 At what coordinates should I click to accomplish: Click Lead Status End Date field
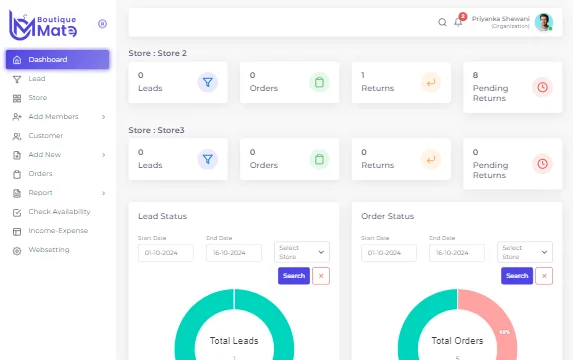coord(234,253)
